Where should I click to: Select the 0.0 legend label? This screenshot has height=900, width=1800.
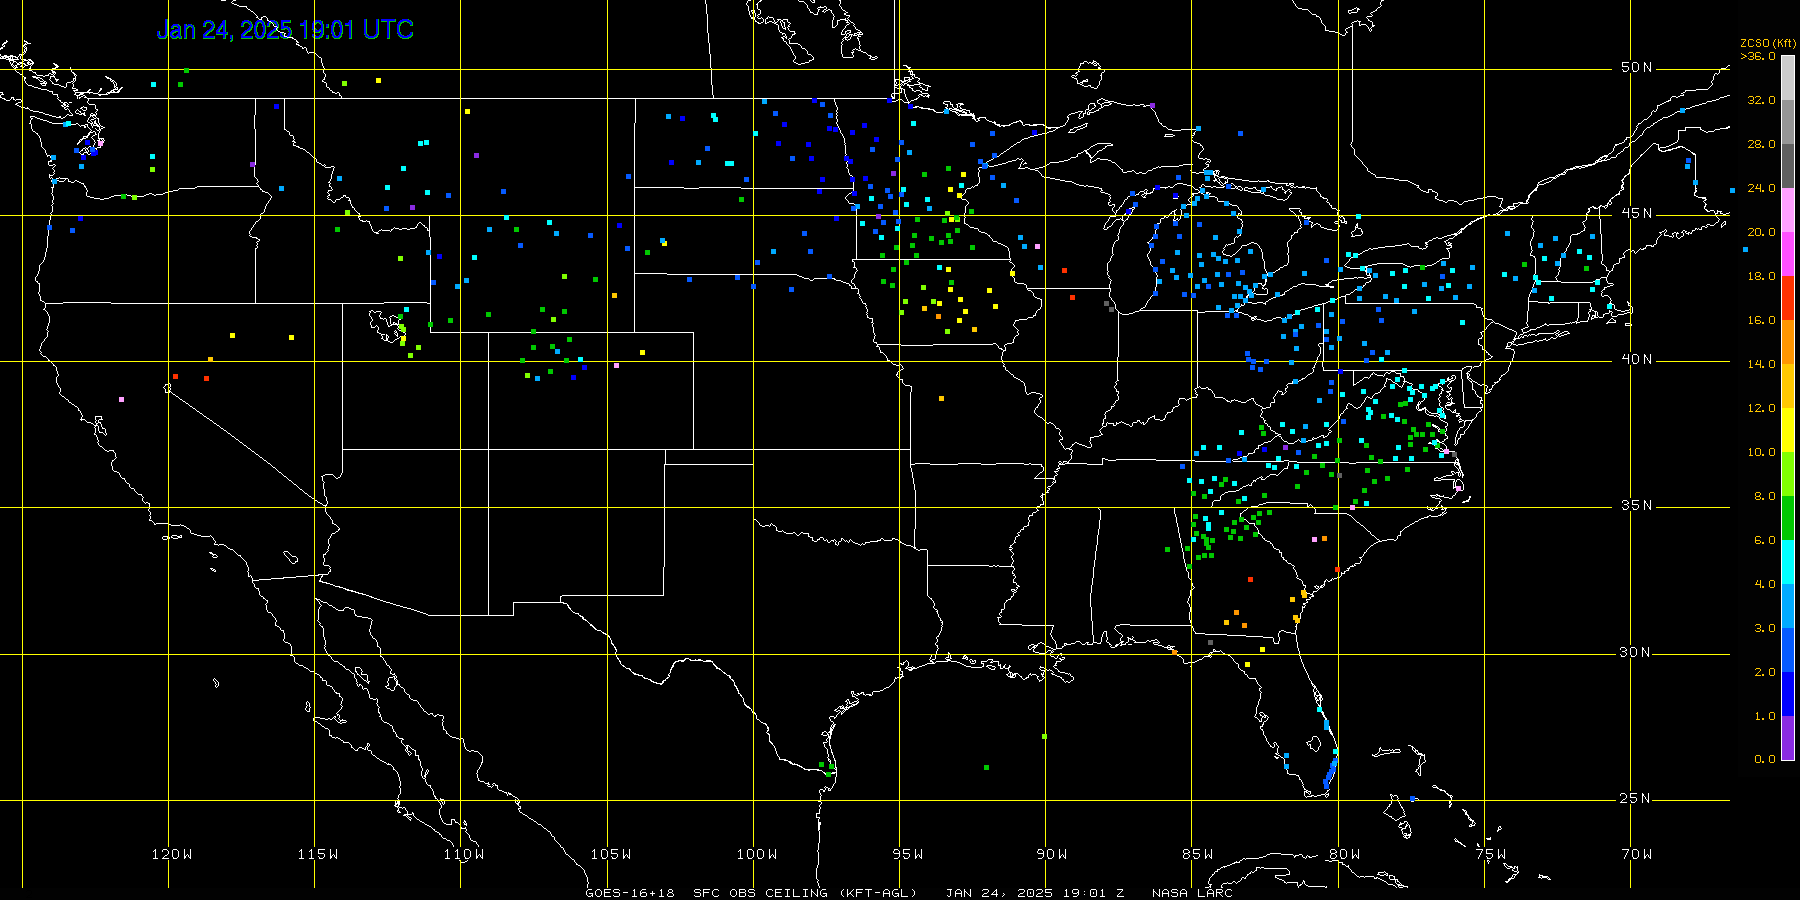point(1765,759)
